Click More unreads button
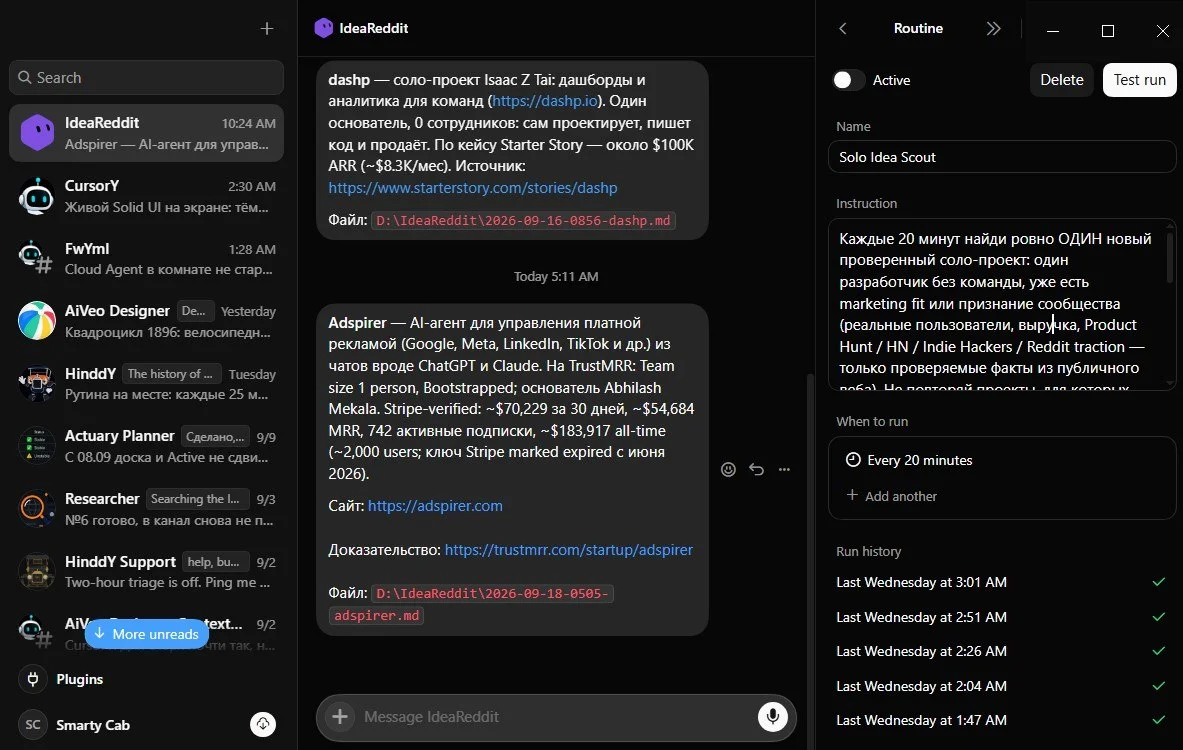Screen dimensions: 1183x750 (x=147, y=634)
